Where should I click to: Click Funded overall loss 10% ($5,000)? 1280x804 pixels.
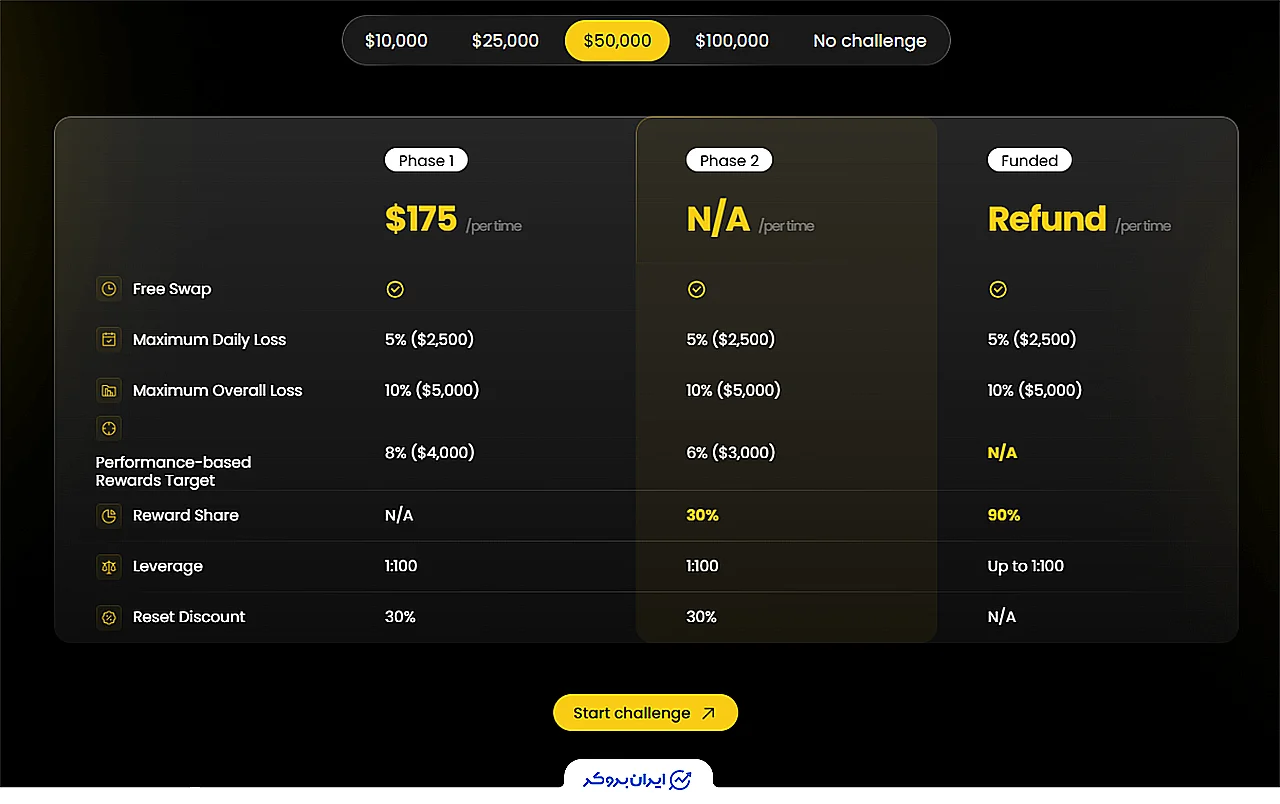[1035, 390]
